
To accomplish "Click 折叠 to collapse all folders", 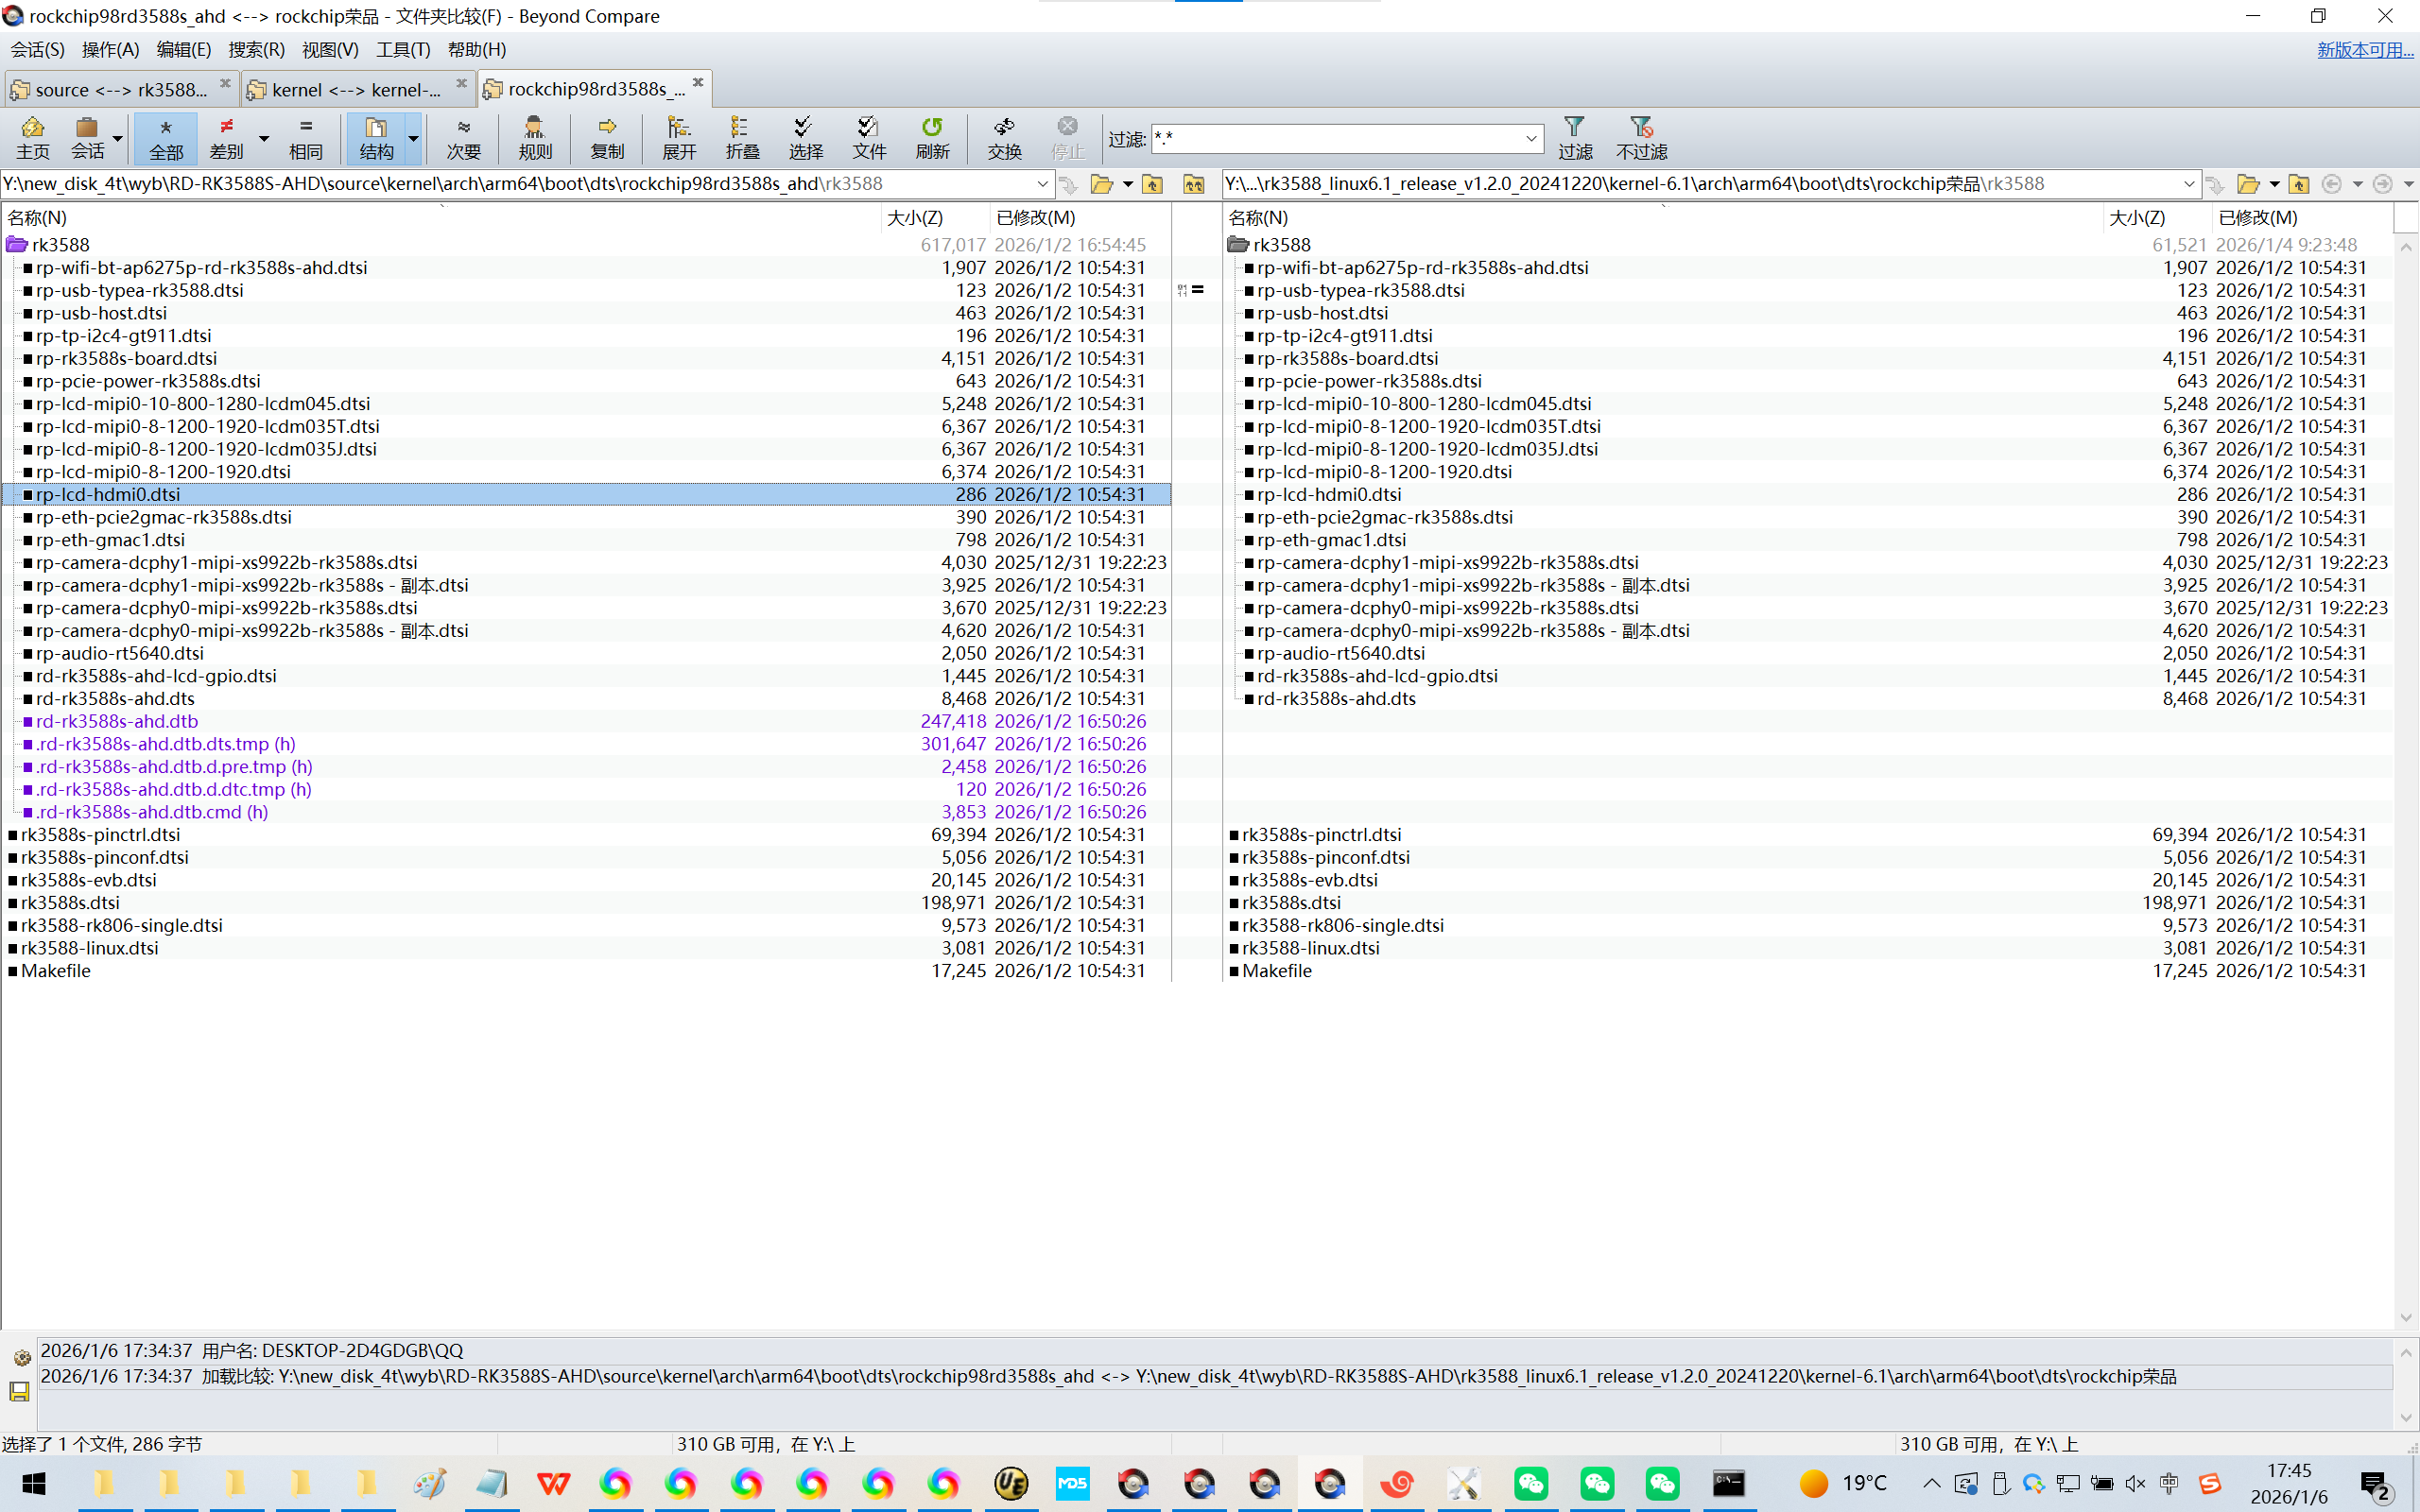I will click(x=742, y=138).
